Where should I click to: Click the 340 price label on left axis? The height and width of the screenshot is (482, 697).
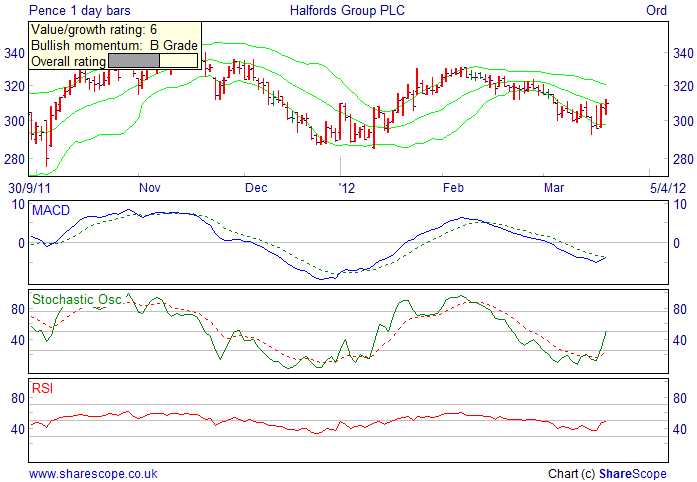pyautogui.click(x=14, y=53)
